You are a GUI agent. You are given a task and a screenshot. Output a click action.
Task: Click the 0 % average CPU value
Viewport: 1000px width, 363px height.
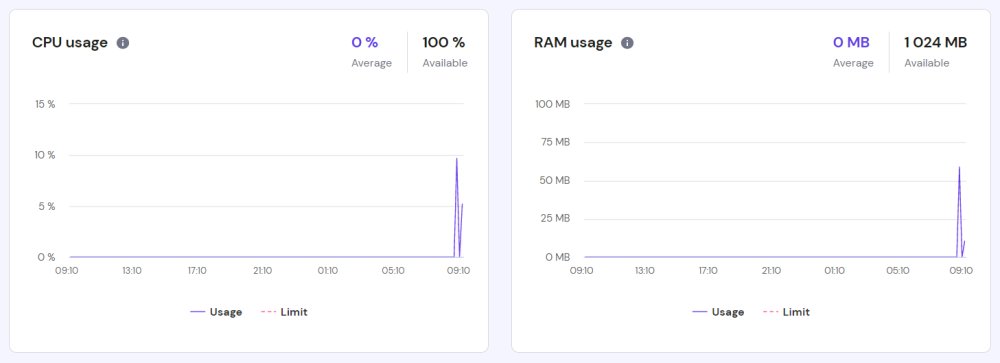tap(365, 43)
